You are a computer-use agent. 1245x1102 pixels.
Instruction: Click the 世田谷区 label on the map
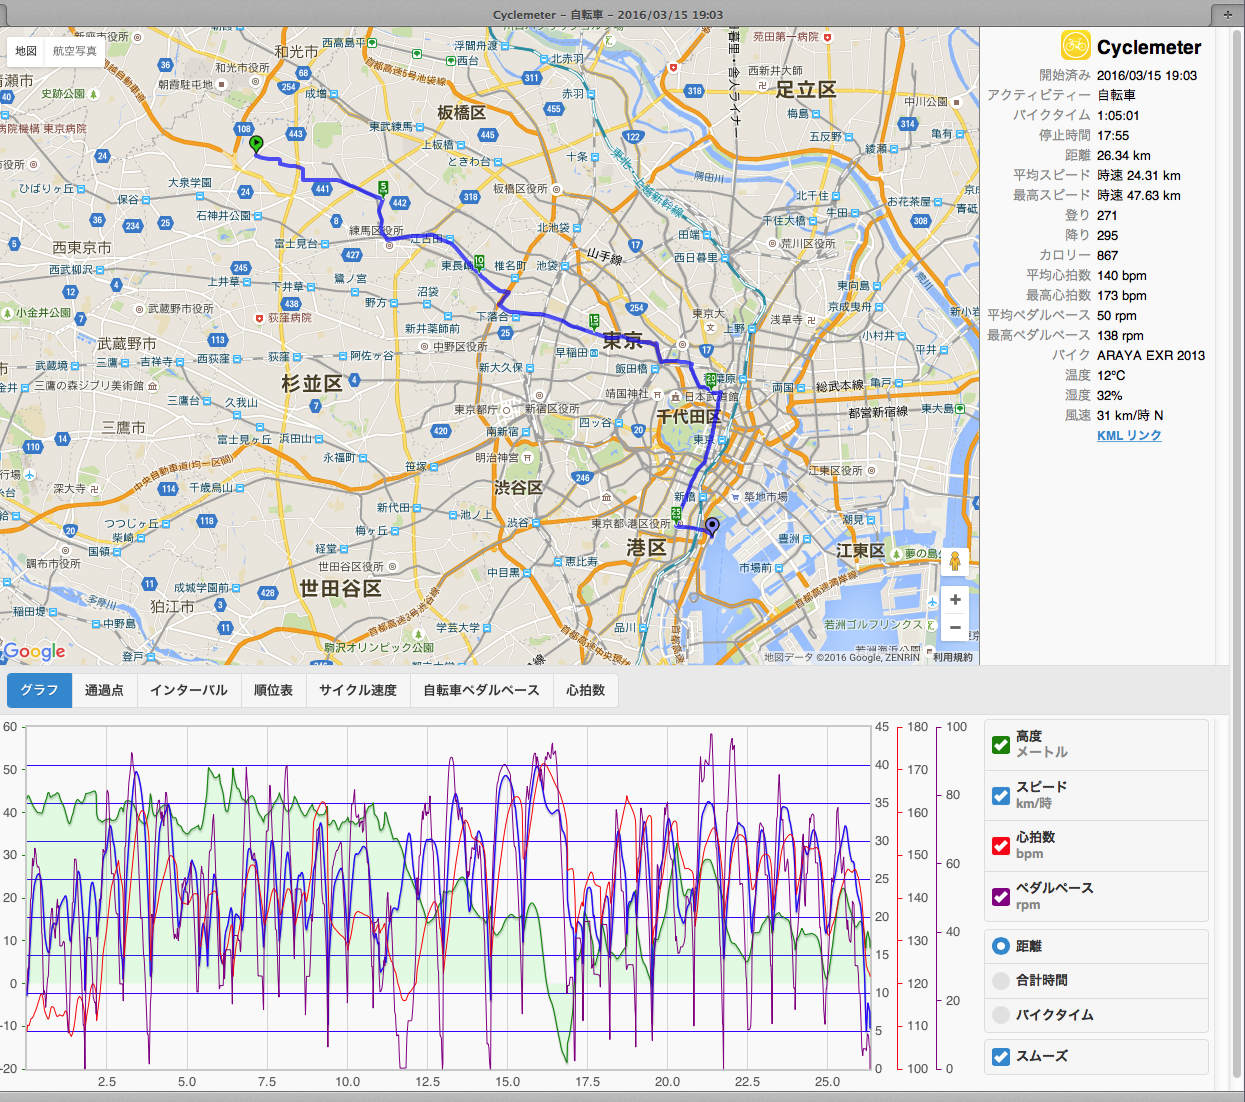(341, 588)
